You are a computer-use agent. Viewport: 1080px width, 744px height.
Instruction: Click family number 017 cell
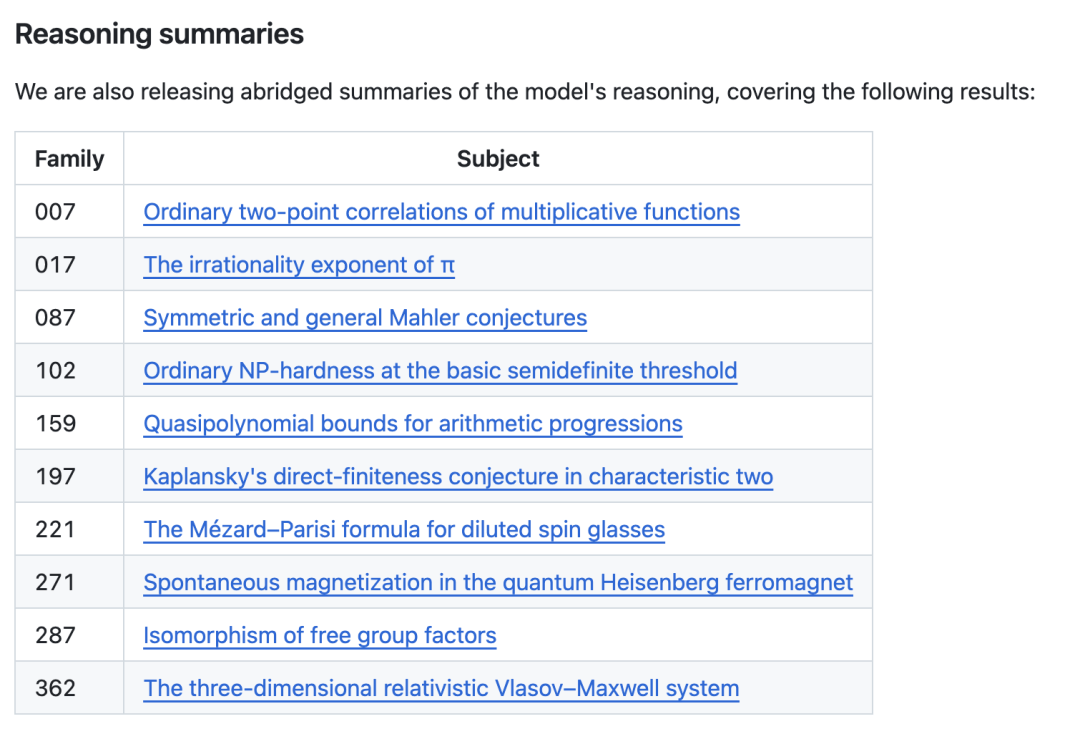pyautogui.click(x=70, y=265)
